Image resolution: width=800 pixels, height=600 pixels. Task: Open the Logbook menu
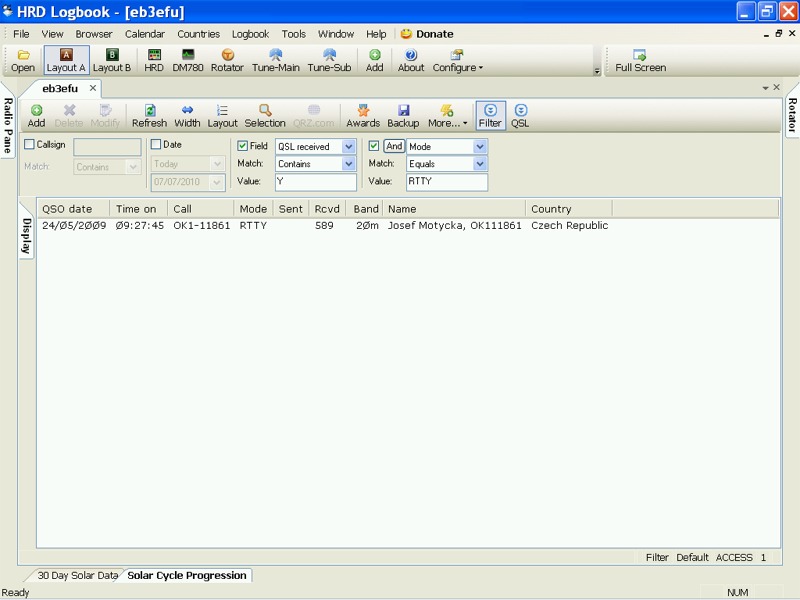[251, 34]
